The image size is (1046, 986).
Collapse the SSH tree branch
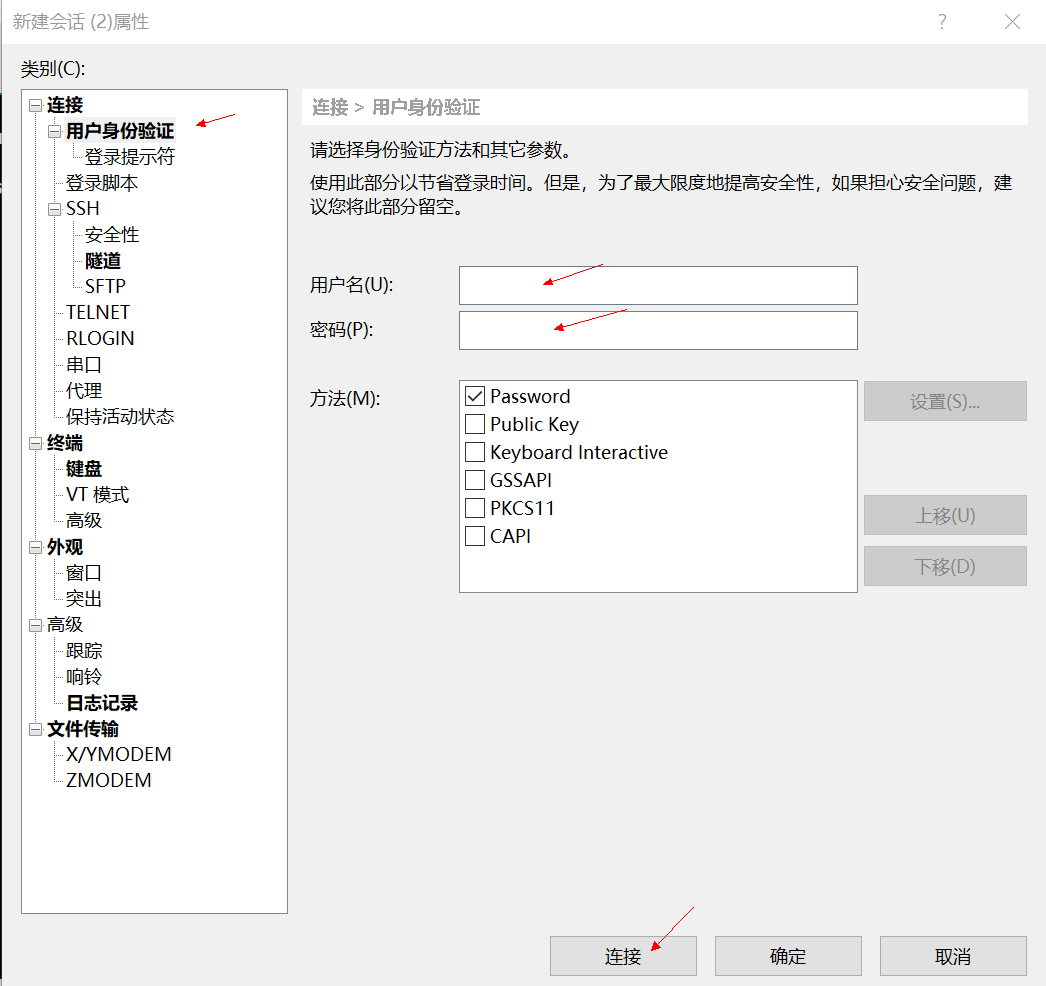click(x=55, y=208)
